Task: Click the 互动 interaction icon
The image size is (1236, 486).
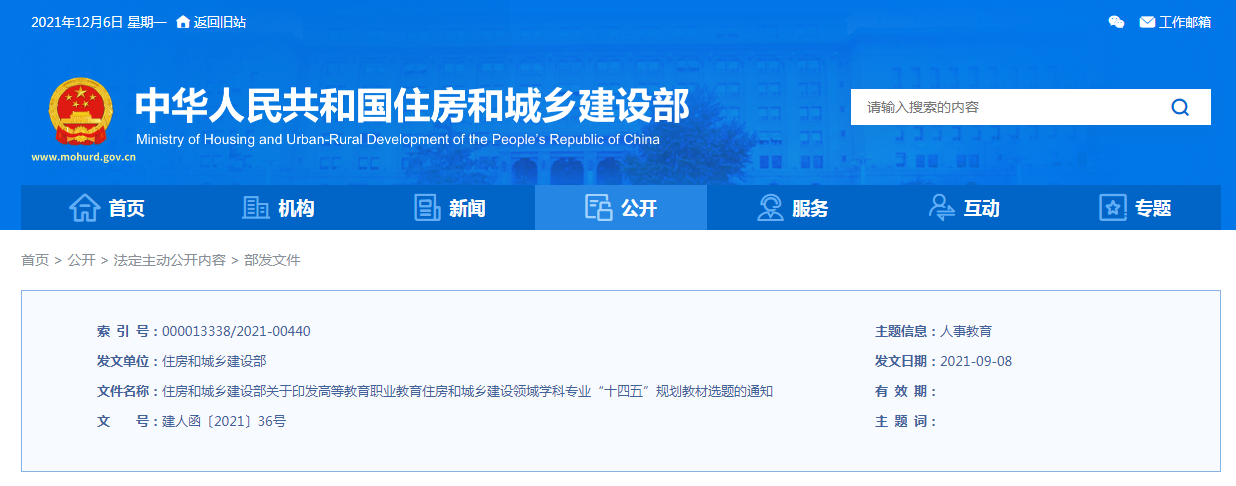Action: 941,208
